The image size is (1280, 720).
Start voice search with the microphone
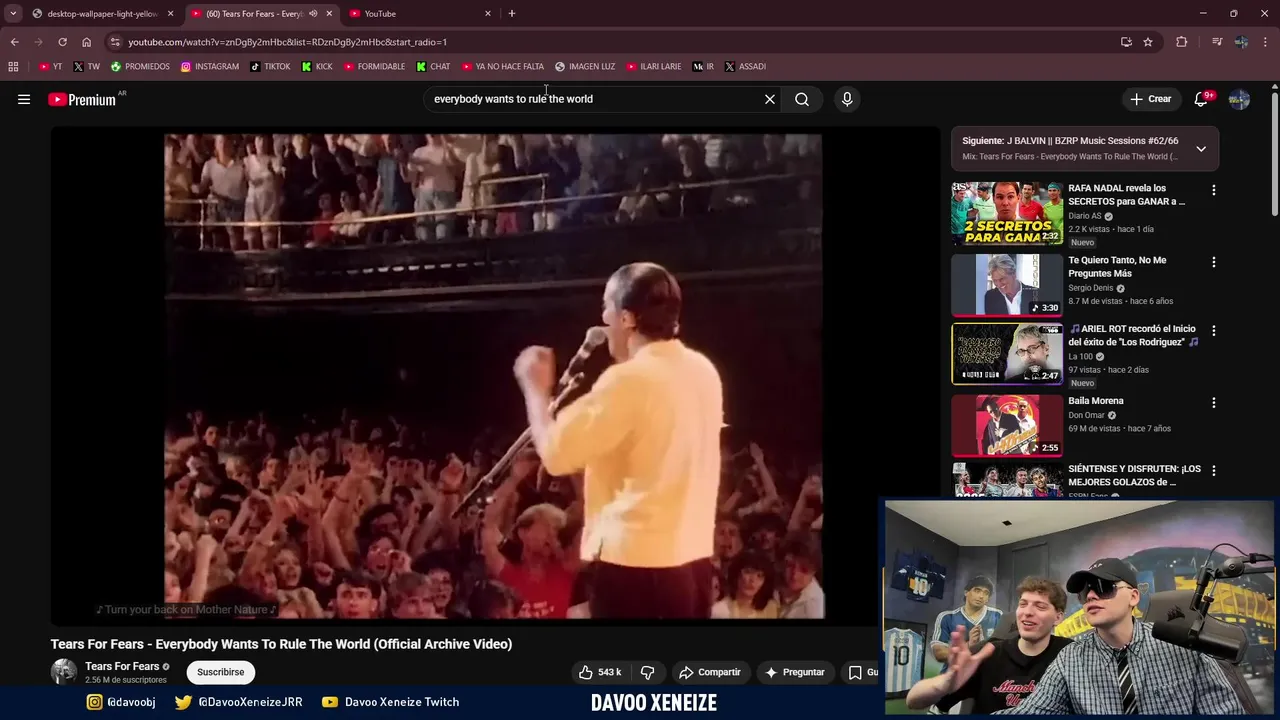click(847, 99)
